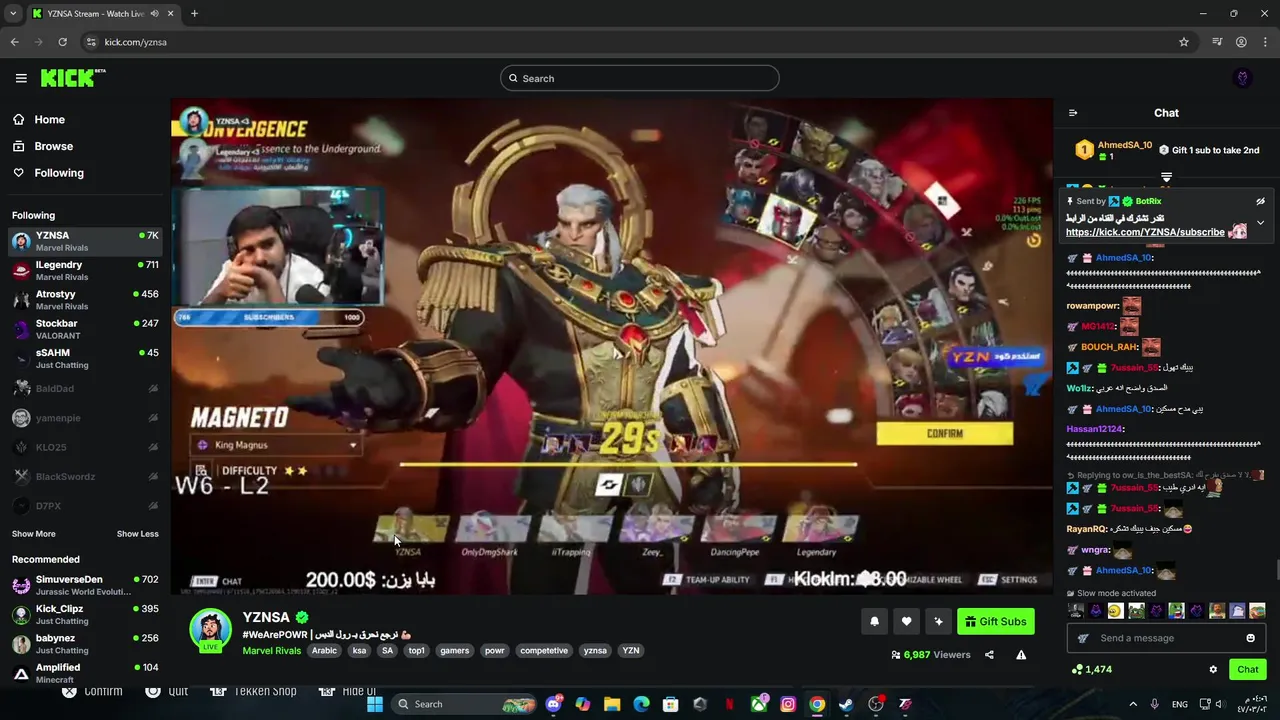The width and height of the screenshot is (1280, 720).
Task: Open Discord from taskbar
Action: coord(554,704)
